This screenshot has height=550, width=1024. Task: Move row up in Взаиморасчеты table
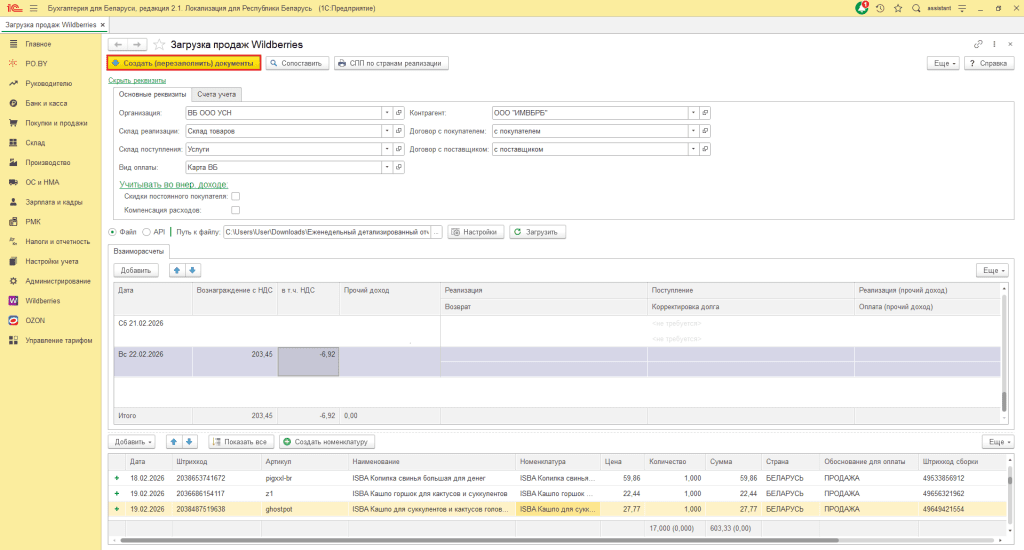(x=177, y=270)
